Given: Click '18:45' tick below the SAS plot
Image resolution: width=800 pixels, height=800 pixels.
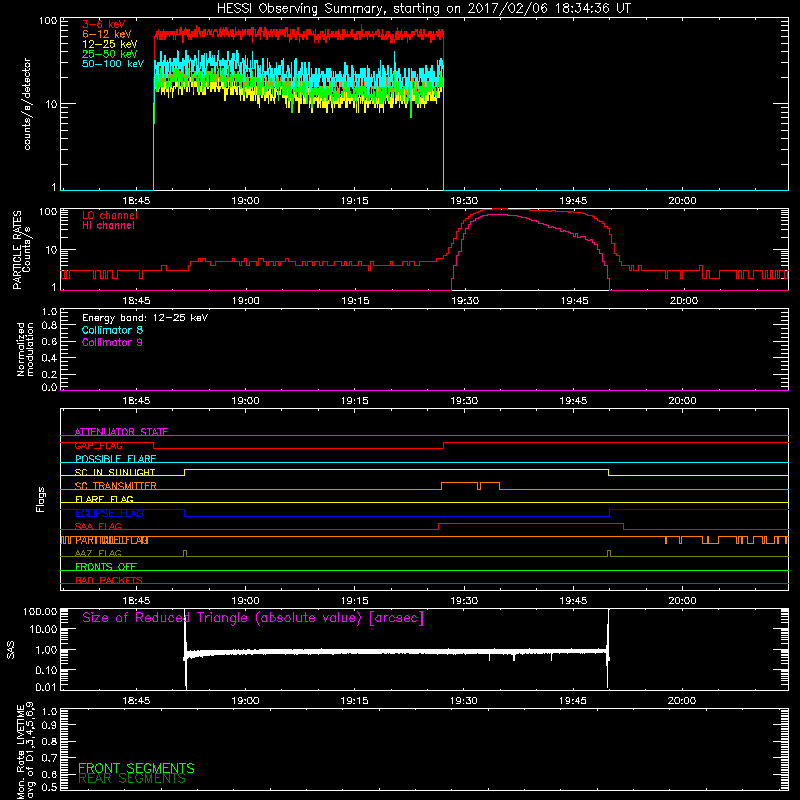Looking at the screenshot, I should point(136,701).
